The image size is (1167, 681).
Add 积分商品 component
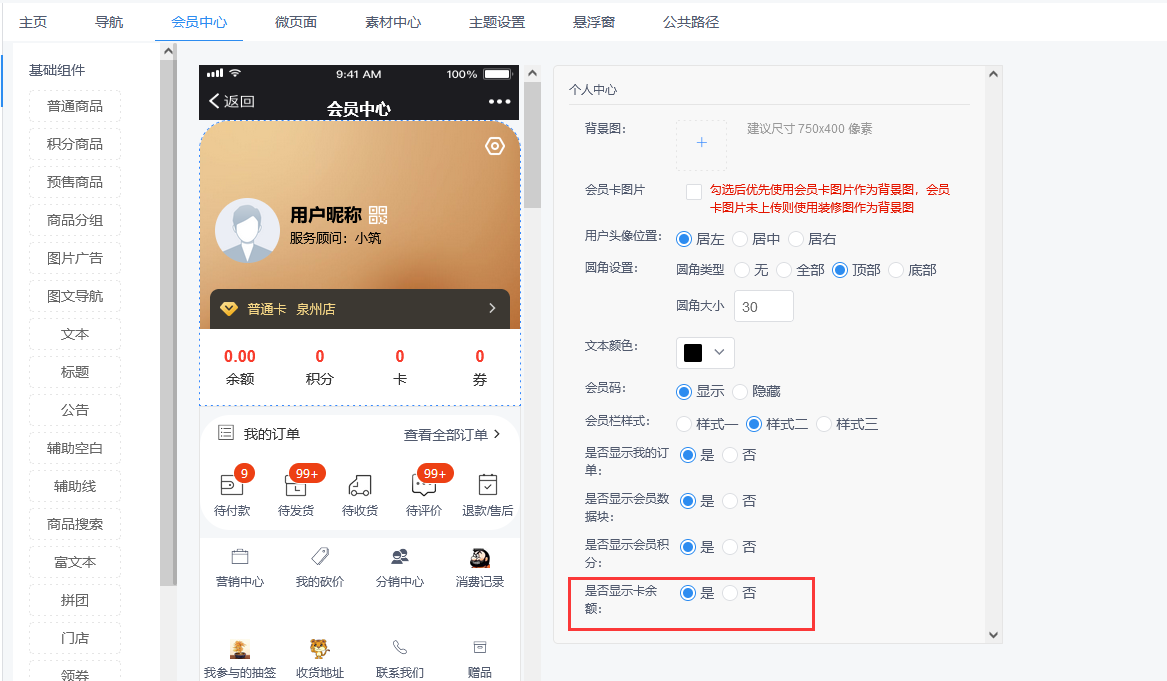click(75, 144)
